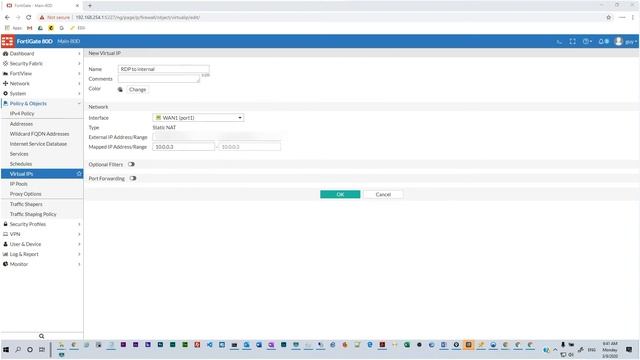Open the Network menu

pos(42,84)
